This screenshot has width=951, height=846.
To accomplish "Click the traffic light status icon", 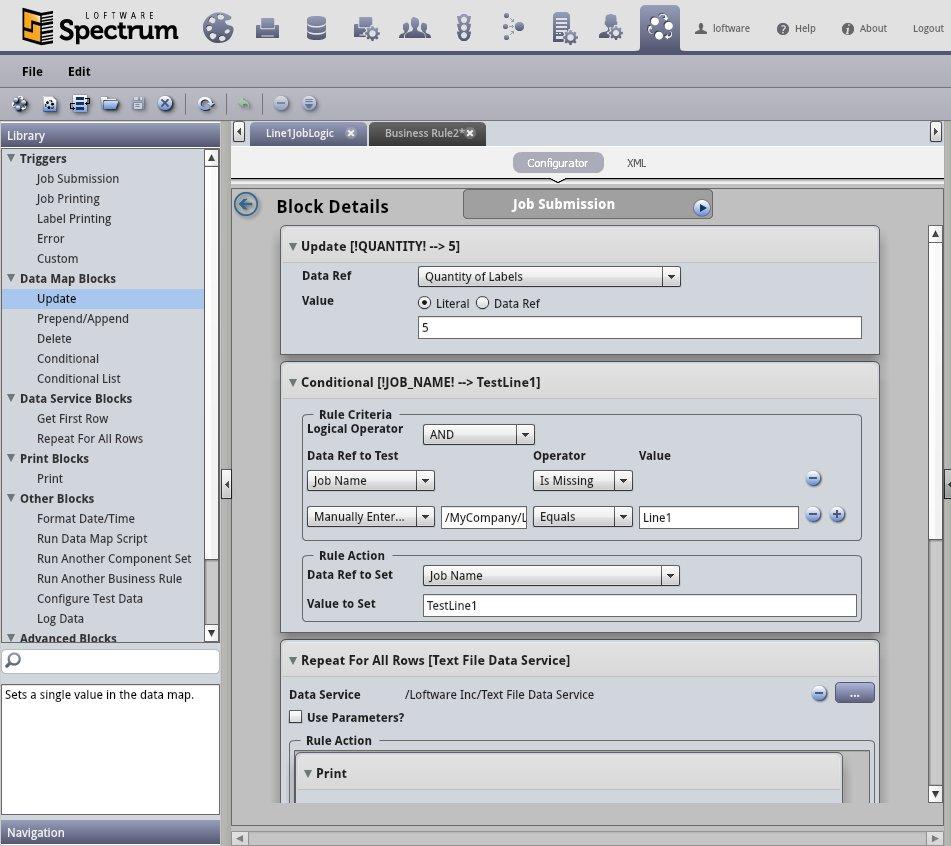I will coord(464,28).
